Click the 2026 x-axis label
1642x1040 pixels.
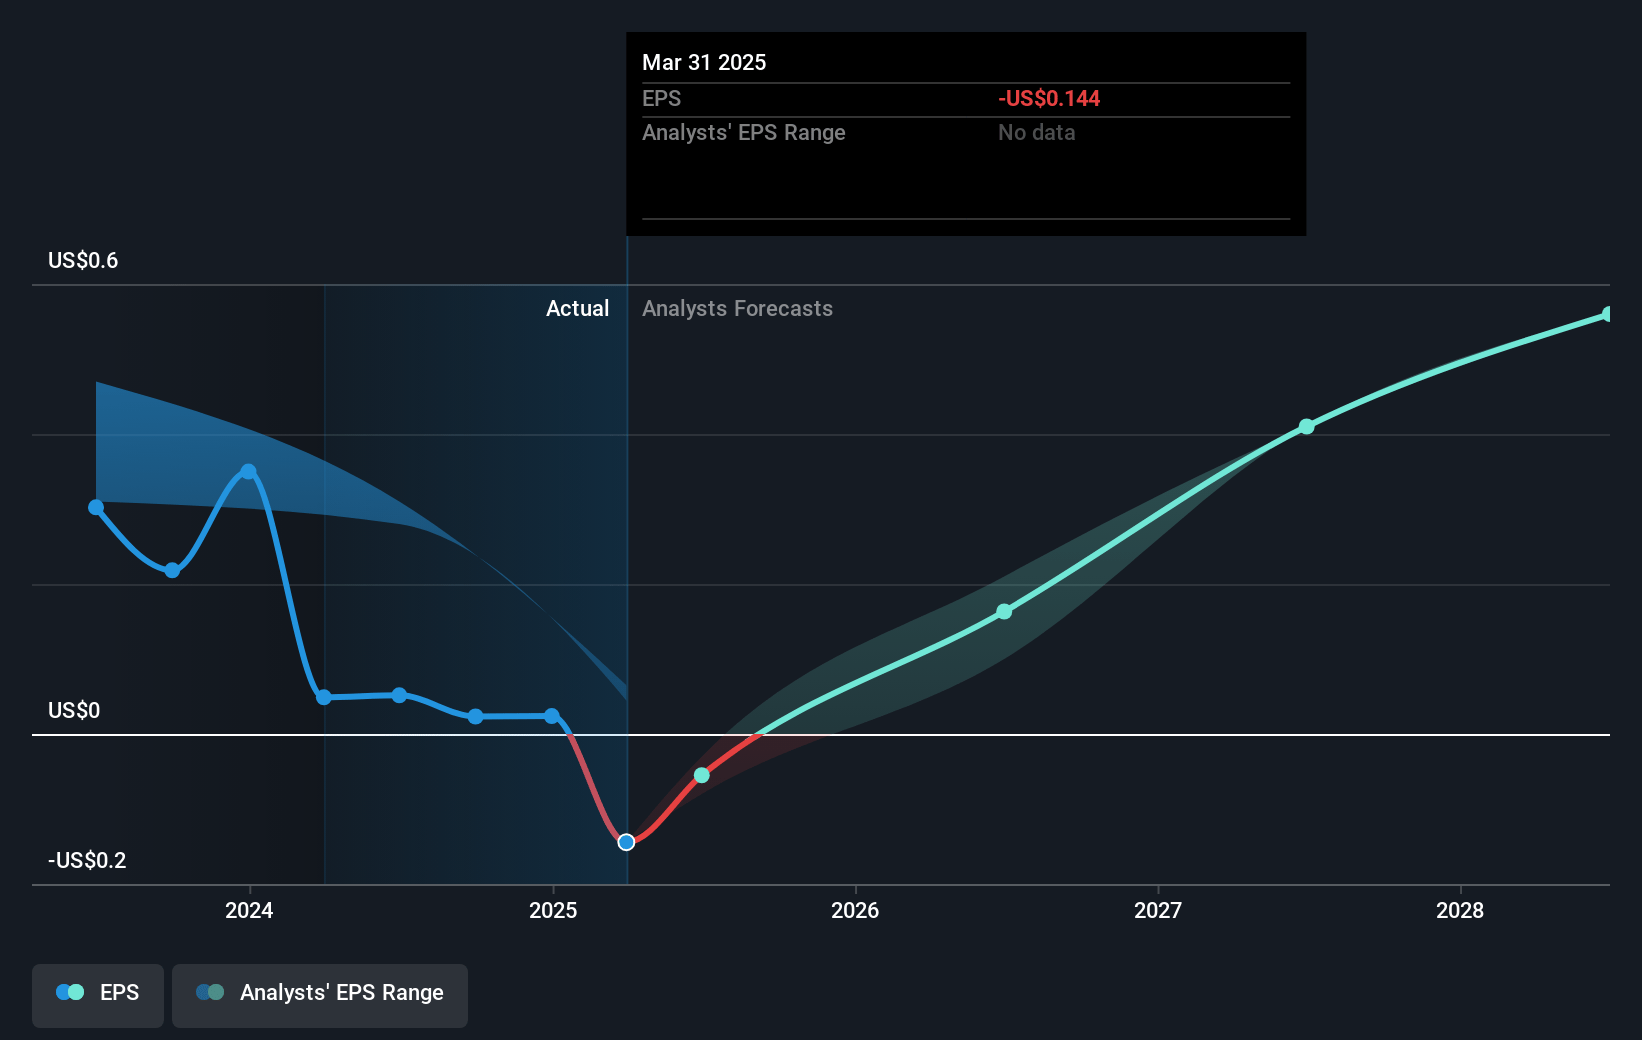point(855,910)
